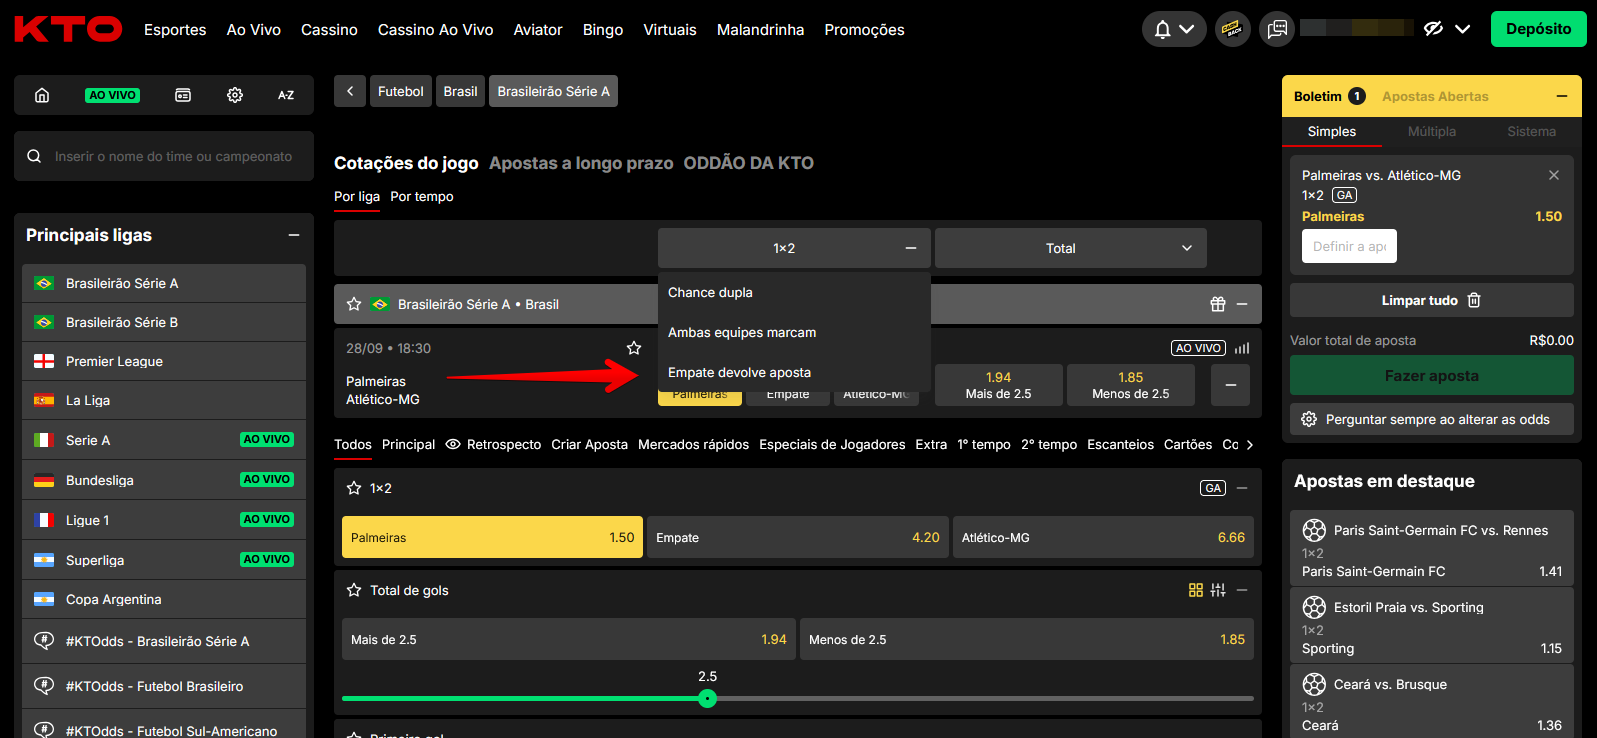The width and height of the screenshot is (1597, 738).
Task: Click the stake amount field
Action: click(1349, 246)
